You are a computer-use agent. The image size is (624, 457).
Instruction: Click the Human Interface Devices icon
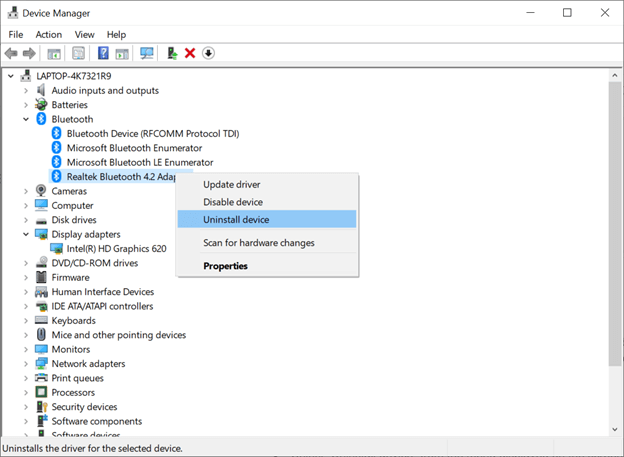(41, 292)
